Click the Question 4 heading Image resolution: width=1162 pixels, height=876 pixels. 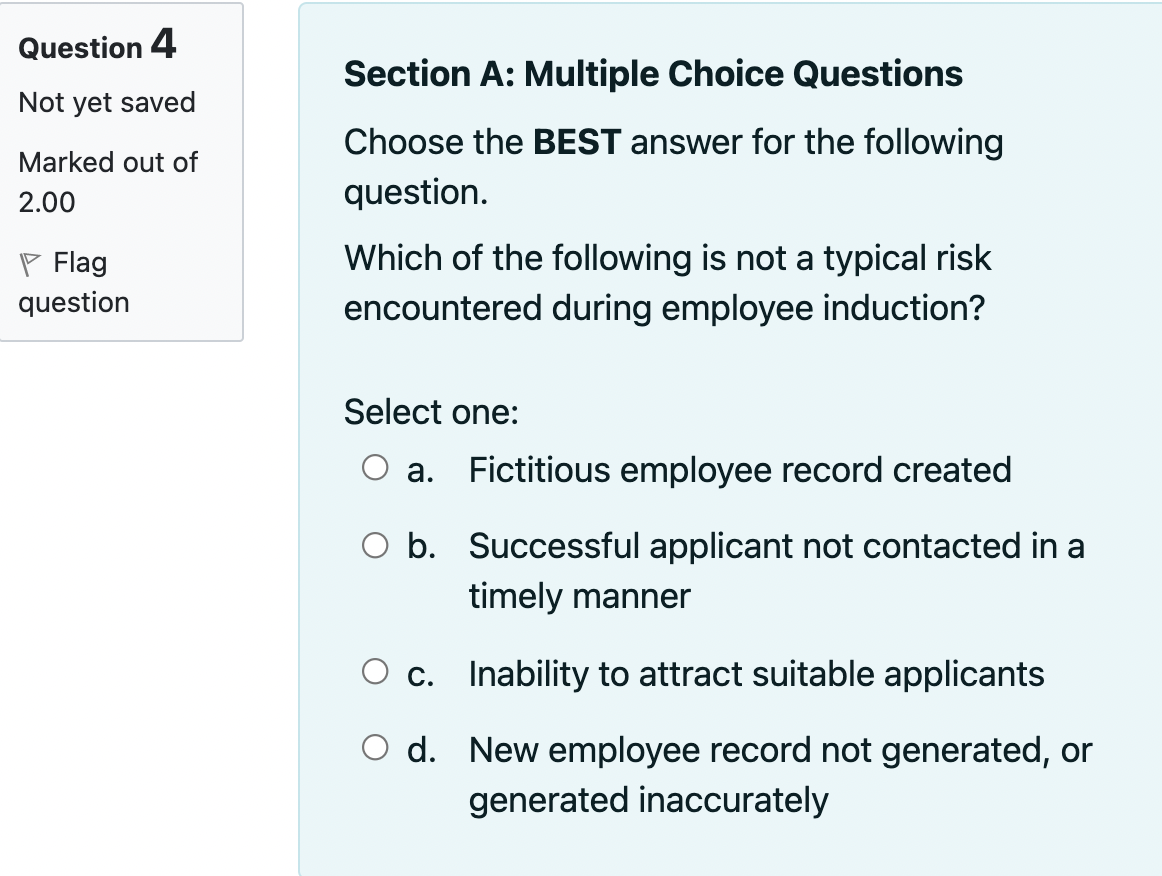click(96, 45)
